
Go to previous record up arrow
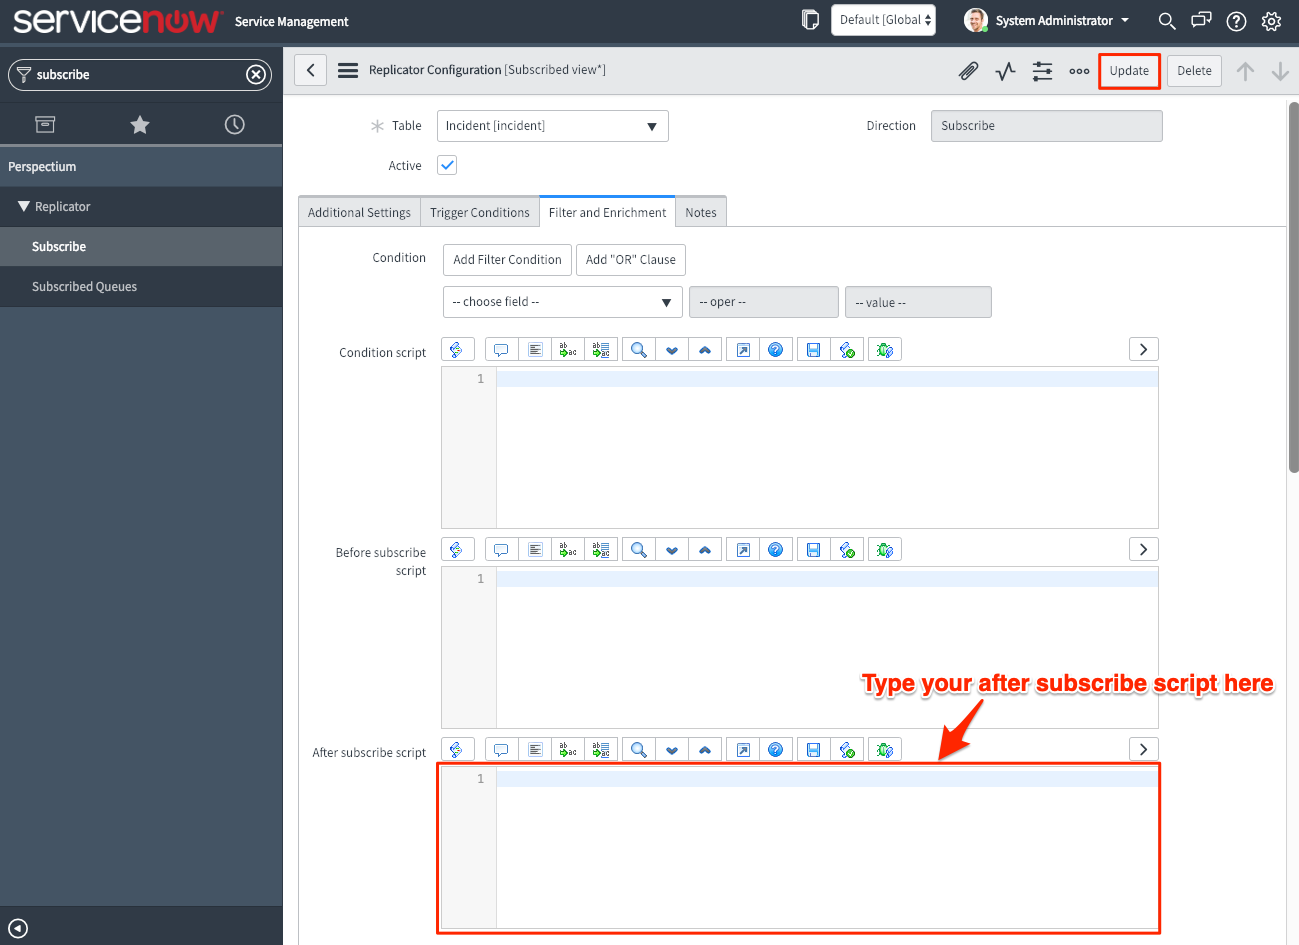click(x=1245, y=71)
